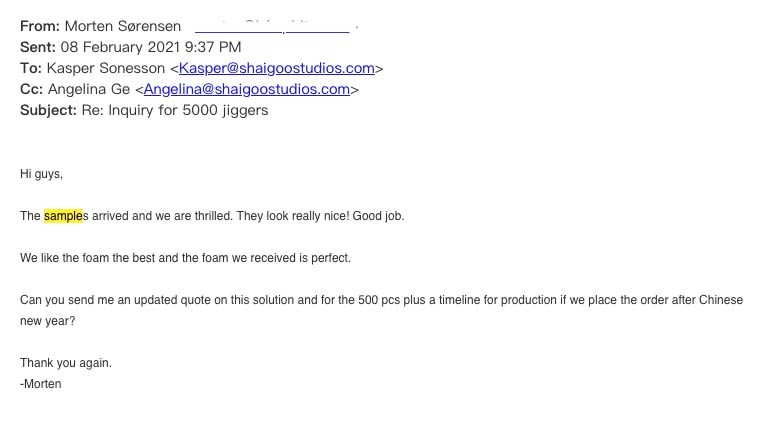The width and height of the screenshot is (784, 444).
Task: Click the sender name Morten Sørensen
Action: tap(123, 26)
